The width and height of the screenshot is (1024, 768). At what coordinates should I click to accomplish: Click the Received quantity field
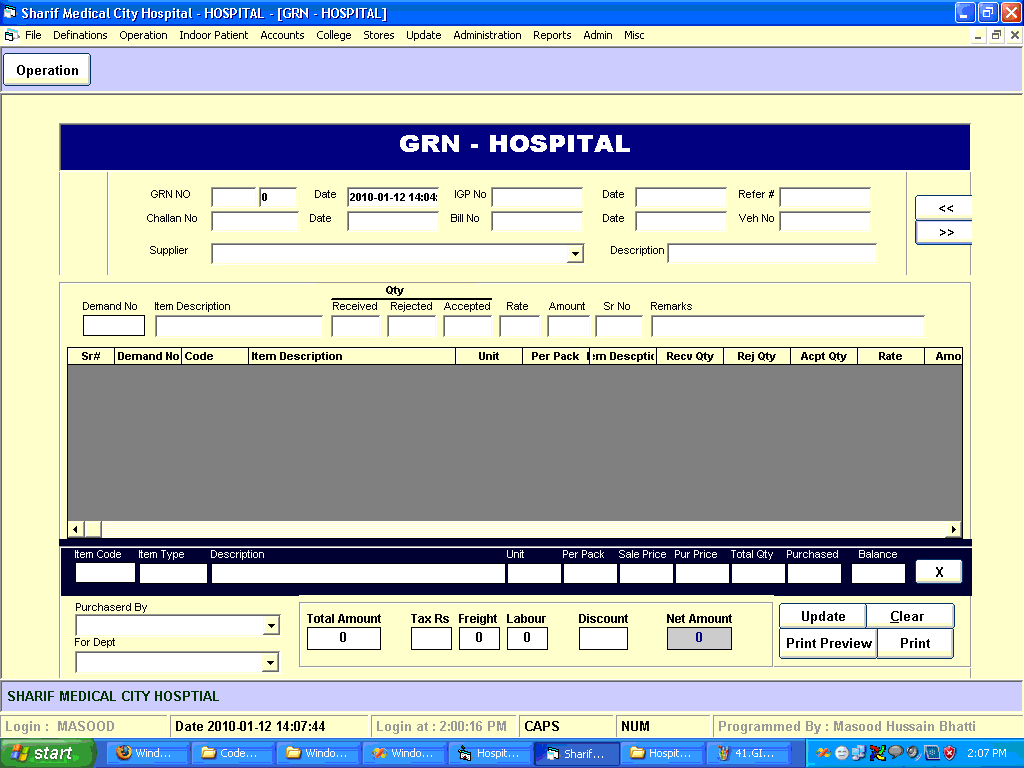[355, 325]
